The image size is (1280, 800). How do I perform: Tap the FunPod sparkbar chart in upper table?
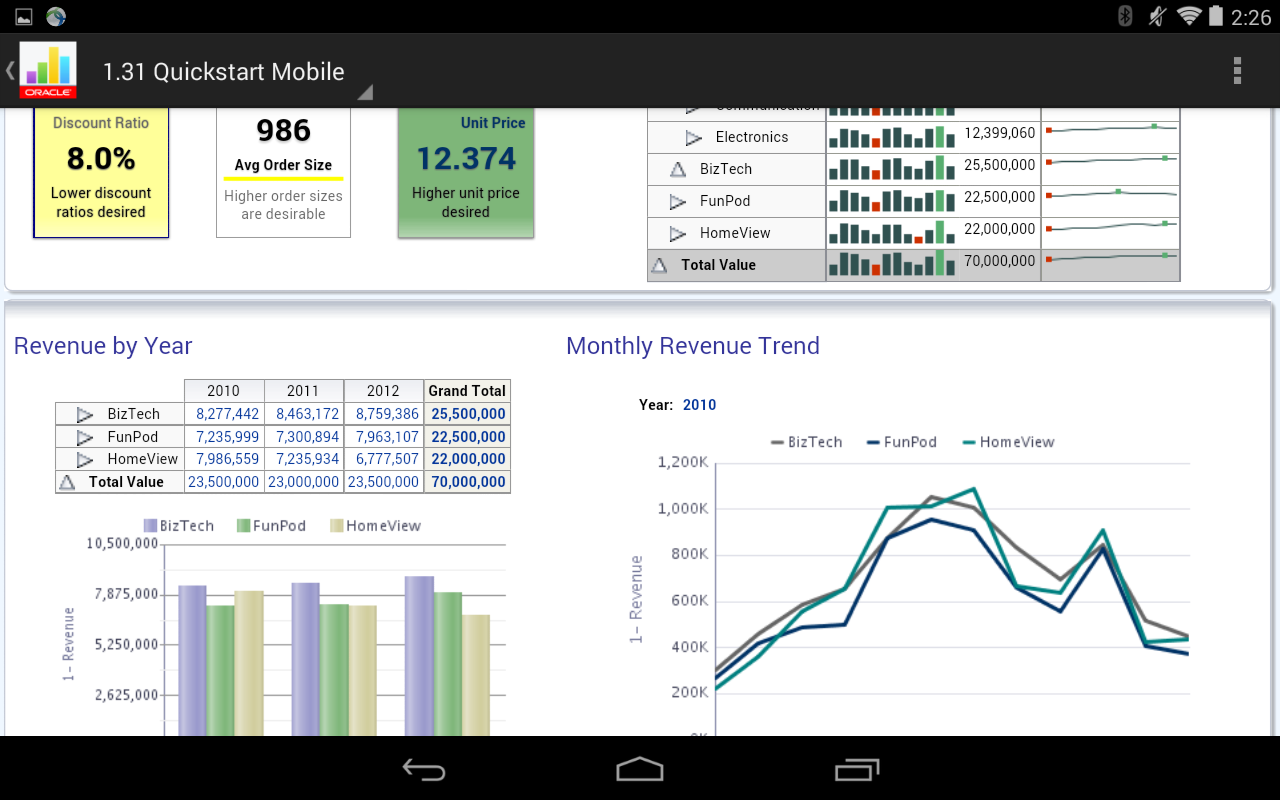pos(891,201)
